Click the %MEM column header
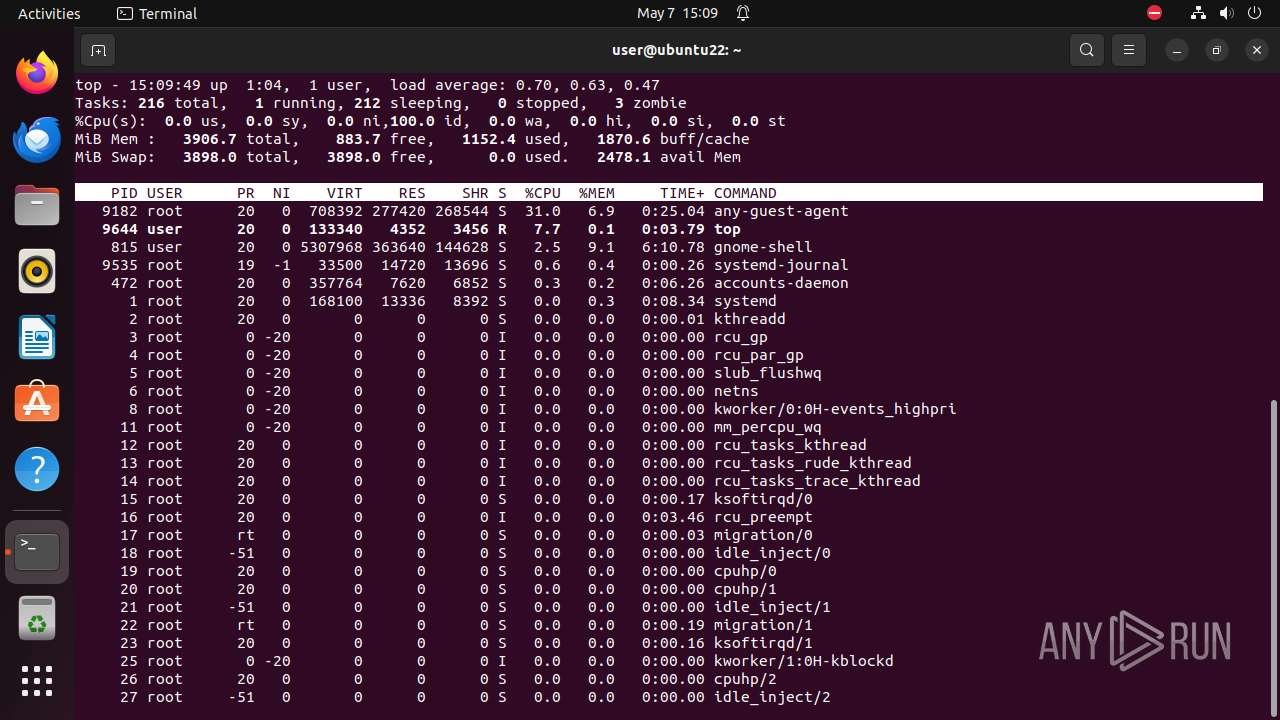The height and width of the screenshot is (720, 1280). click(x=597, y=193)
